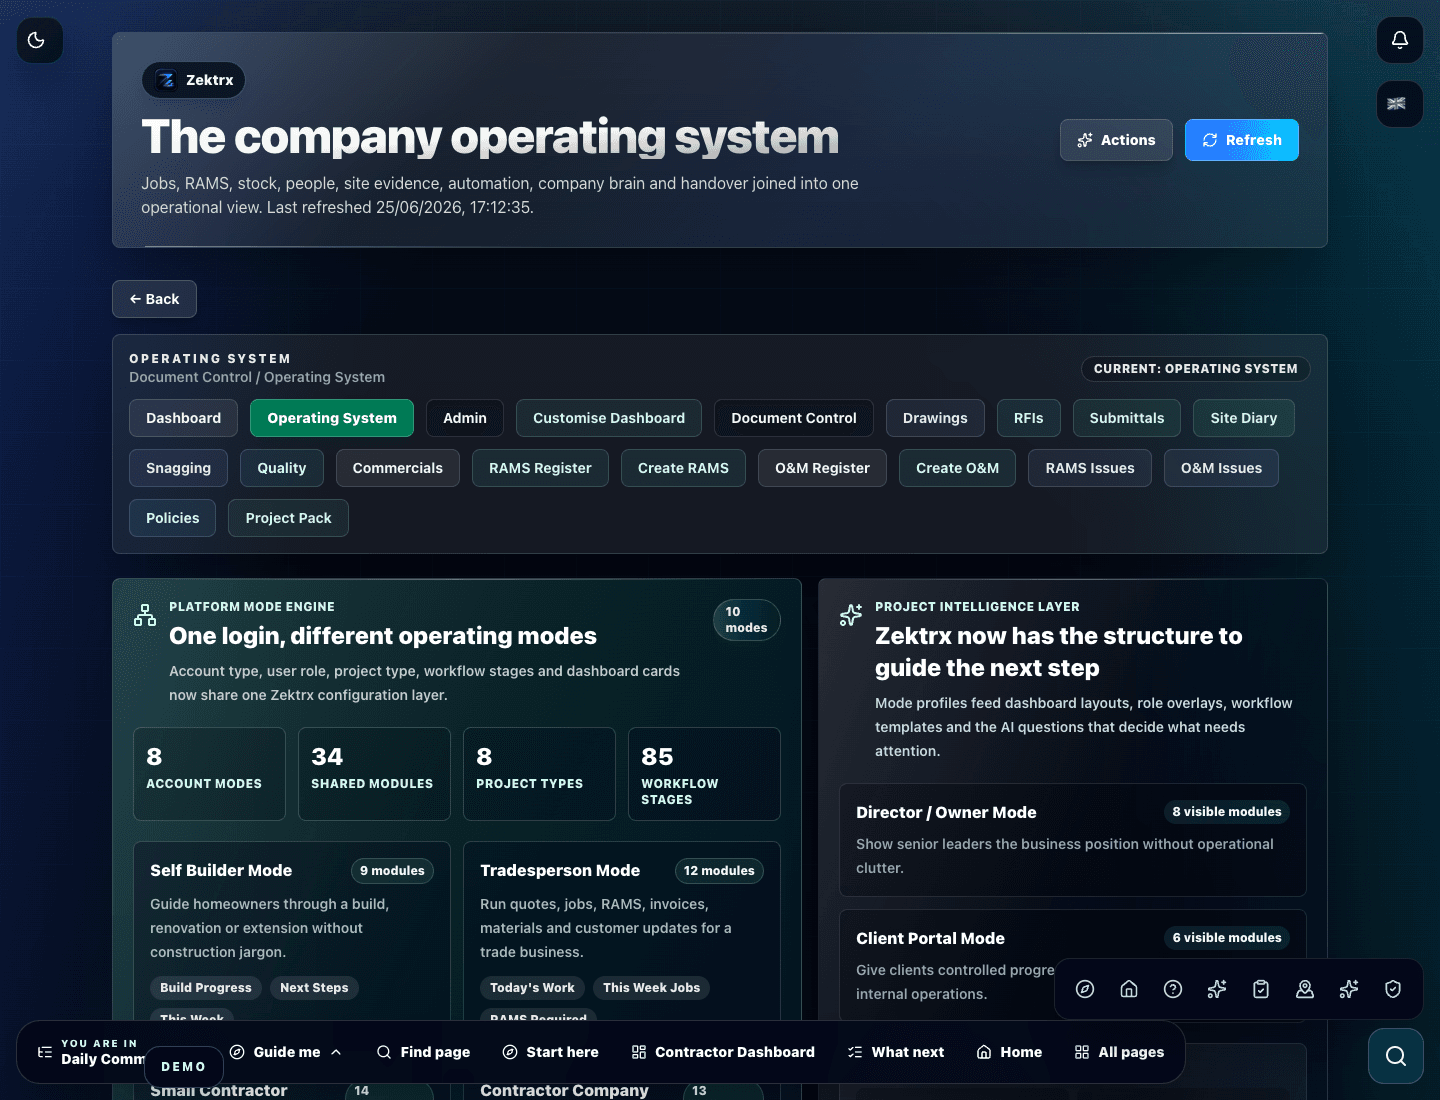Click the 10 modes badge
This screenshot has height=1100, width=1440.
pos(746,620)
